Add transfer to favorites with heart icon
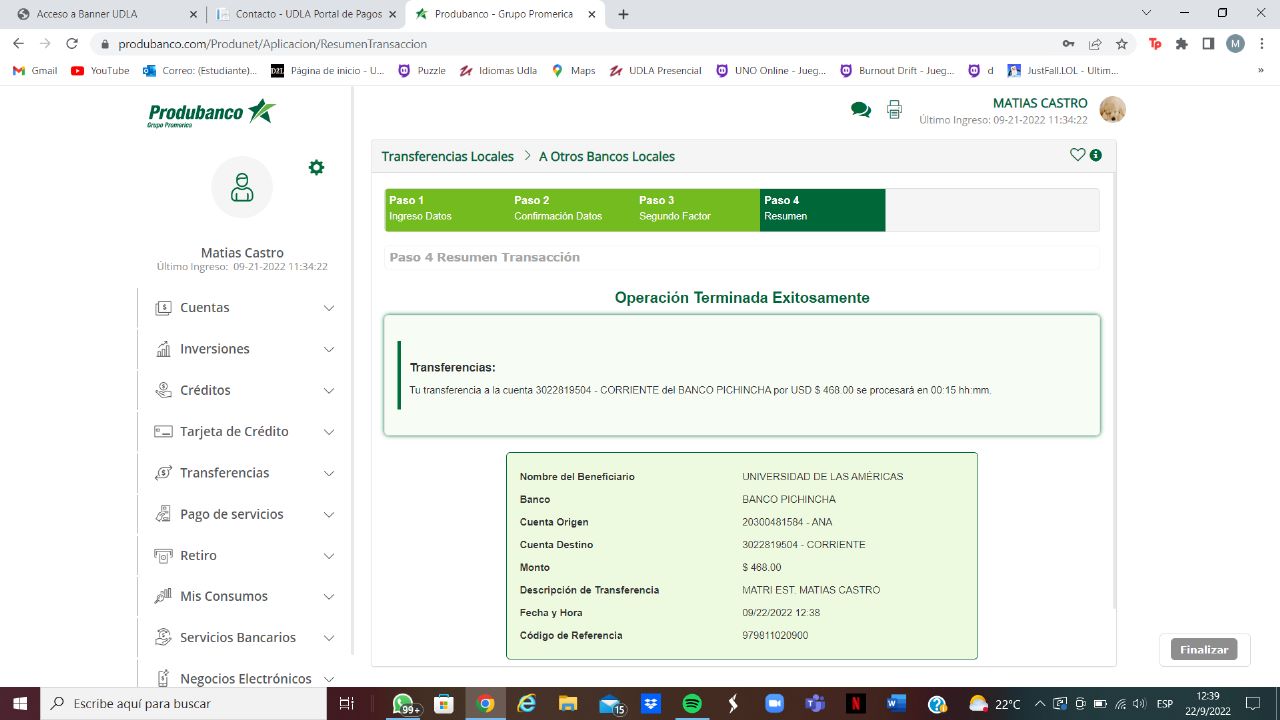This screenshot has height=720, width=1280. [1077, 155]
